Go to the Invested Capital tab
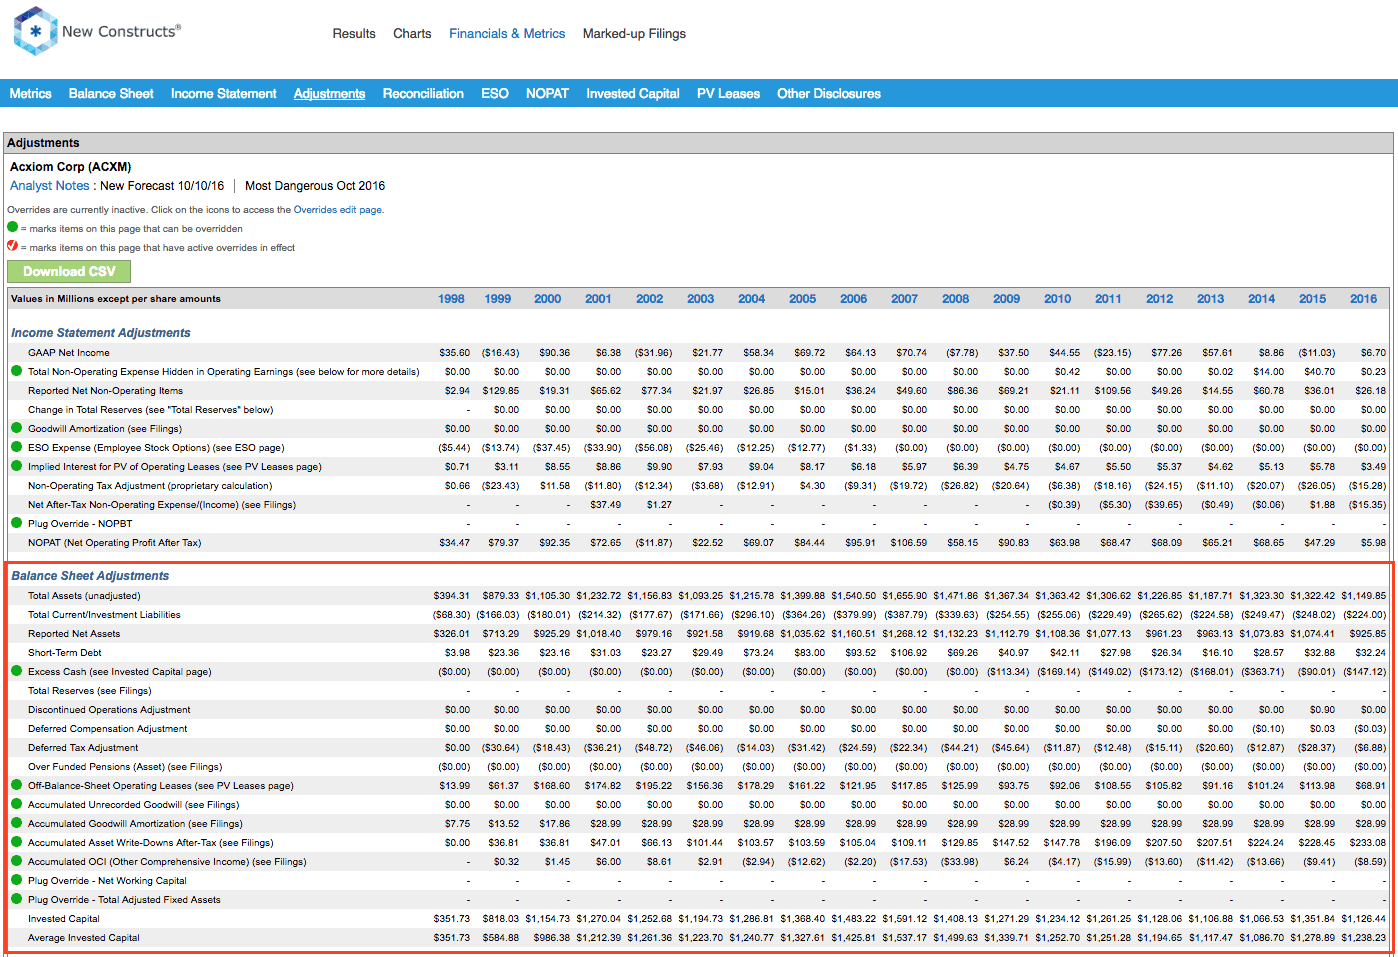The image size is (1398, 957). [633, 94]
